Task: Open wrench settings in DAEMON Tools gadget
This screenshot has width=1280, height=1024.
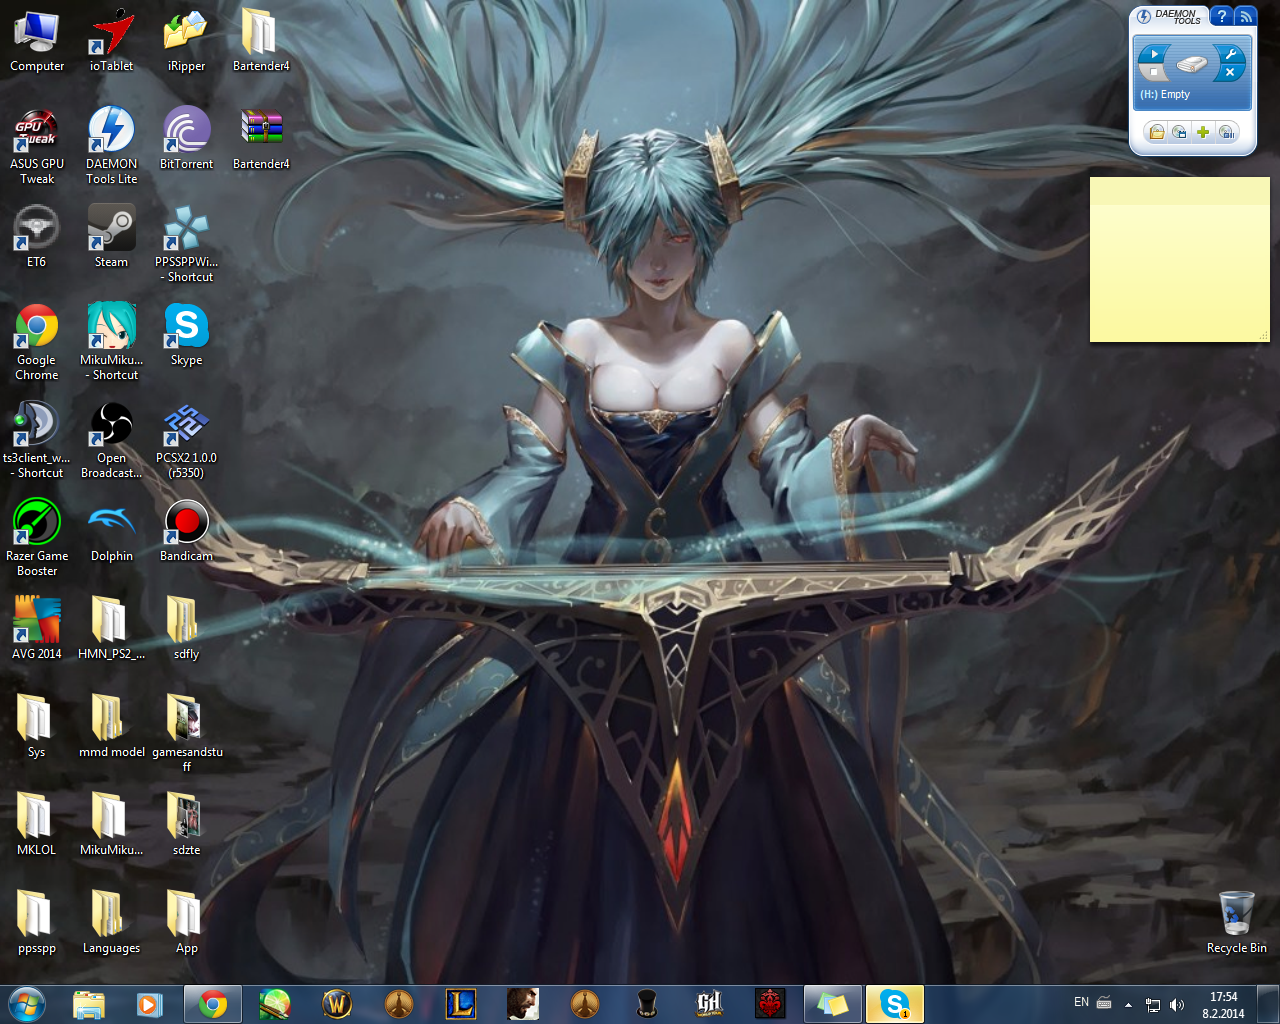Action: coord(1230,54)
